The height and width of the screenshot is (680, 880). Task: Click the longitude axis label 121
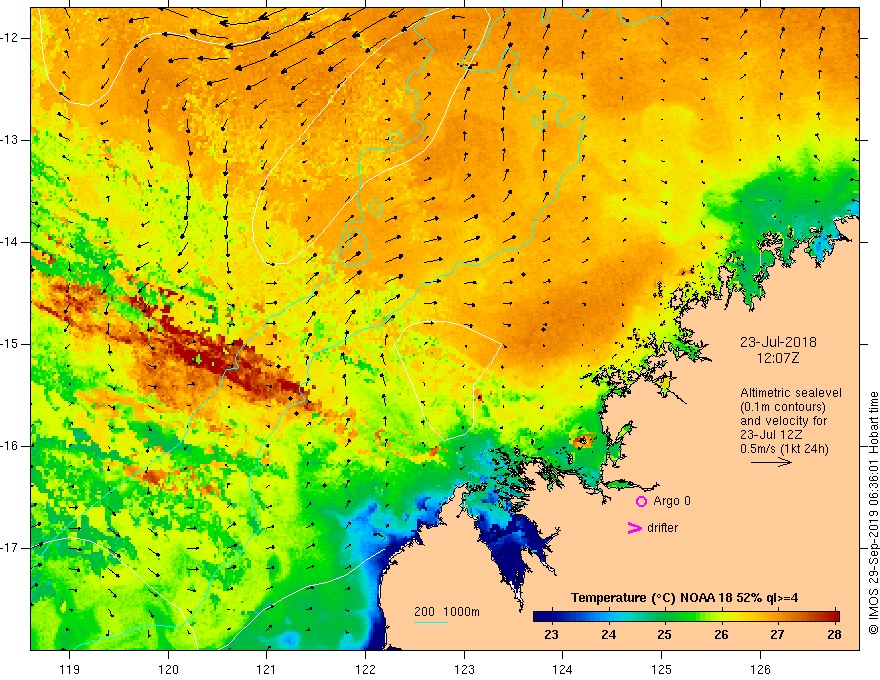(266, 669)
